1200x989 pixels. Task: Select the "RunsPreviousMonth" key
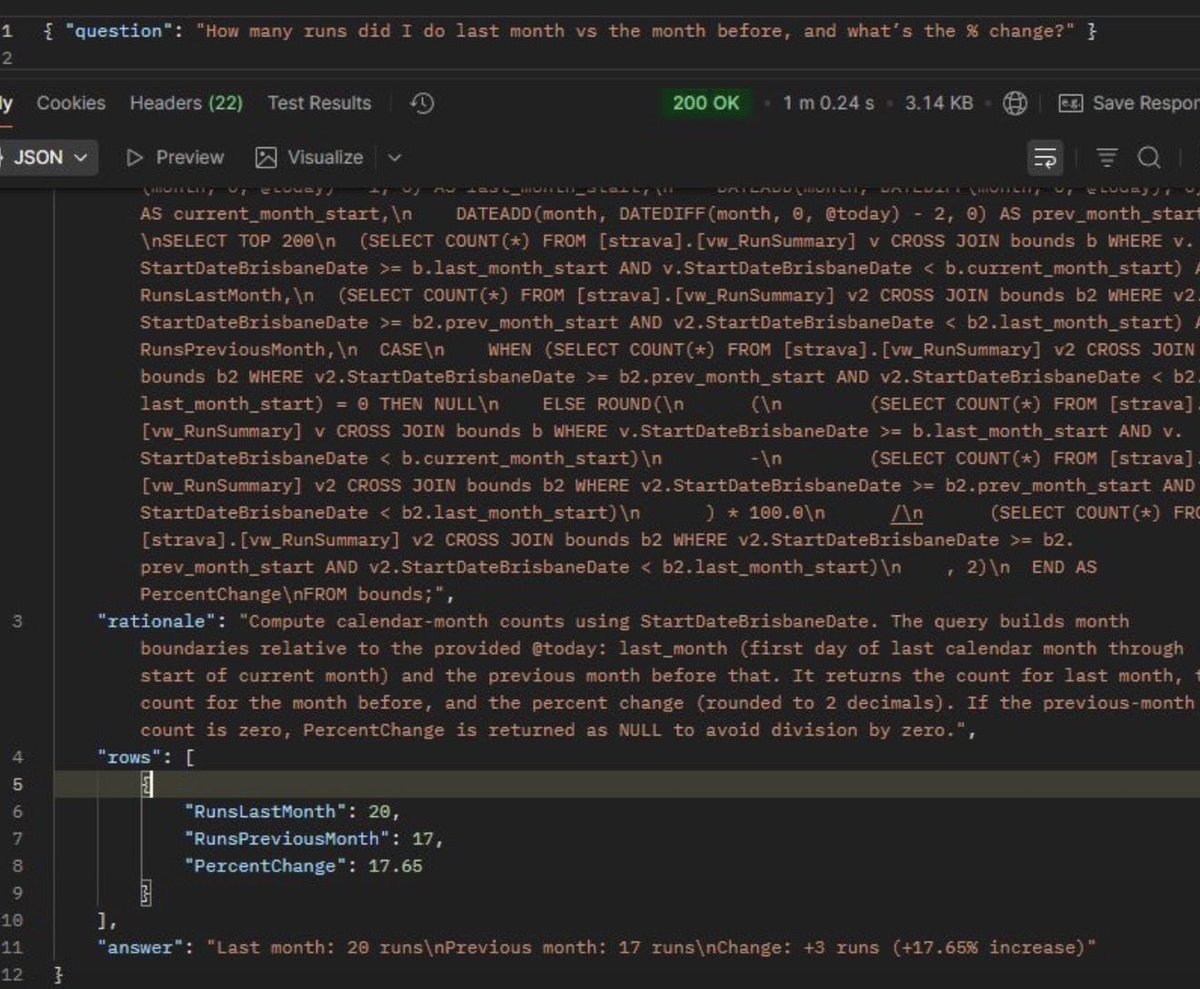[x=287, y=838]
